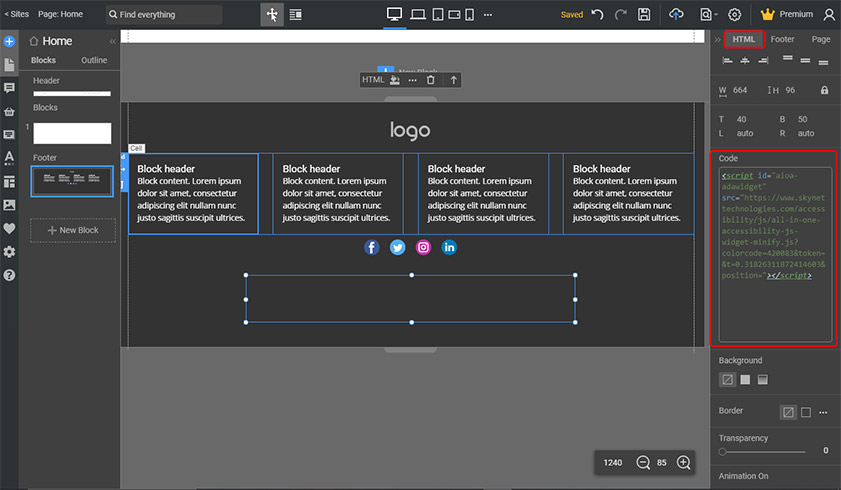Image resolution: width=841 pixels, height=490 pixels.
Task: Click the Find everything search field
Action: [164, 14]
